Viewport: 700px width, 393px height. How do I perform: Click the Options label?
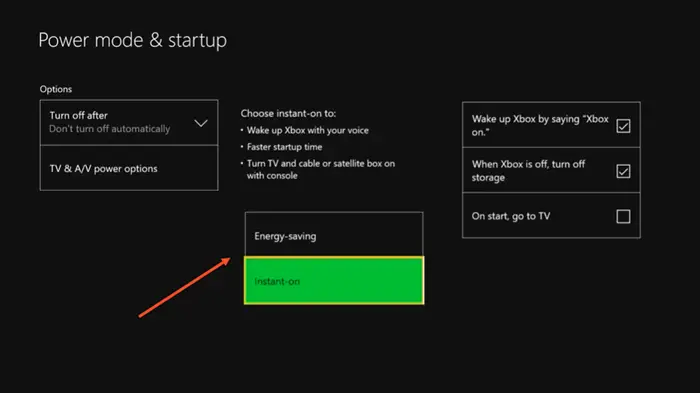(56, 89)
